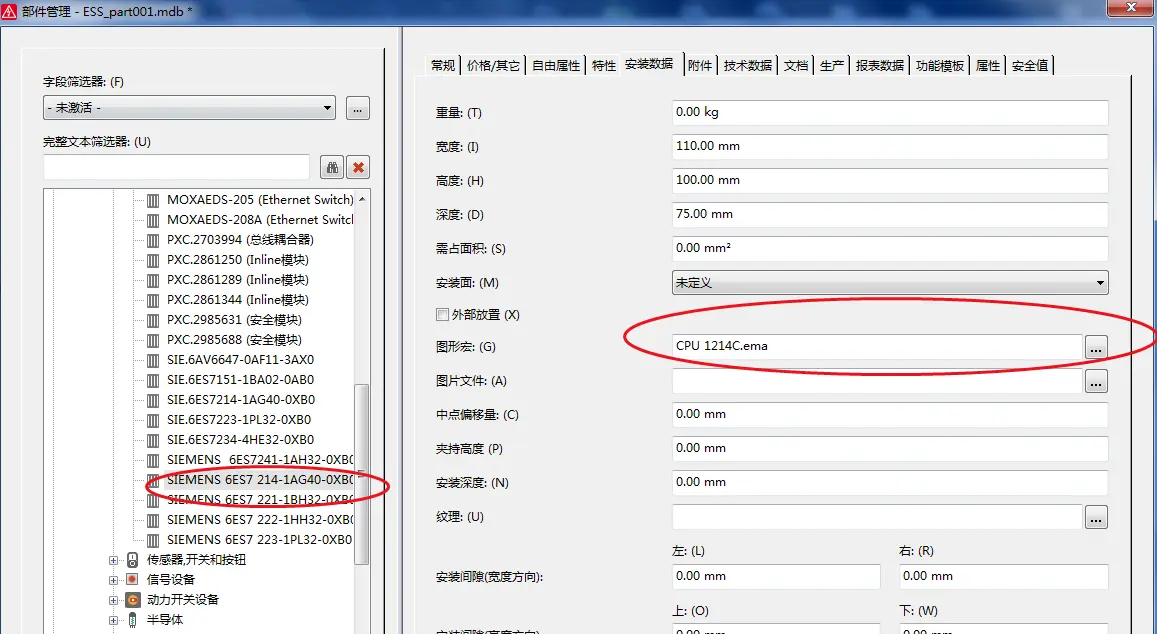Click the 完整文本筛选器 text box
1157x634 pixels.
176,167
